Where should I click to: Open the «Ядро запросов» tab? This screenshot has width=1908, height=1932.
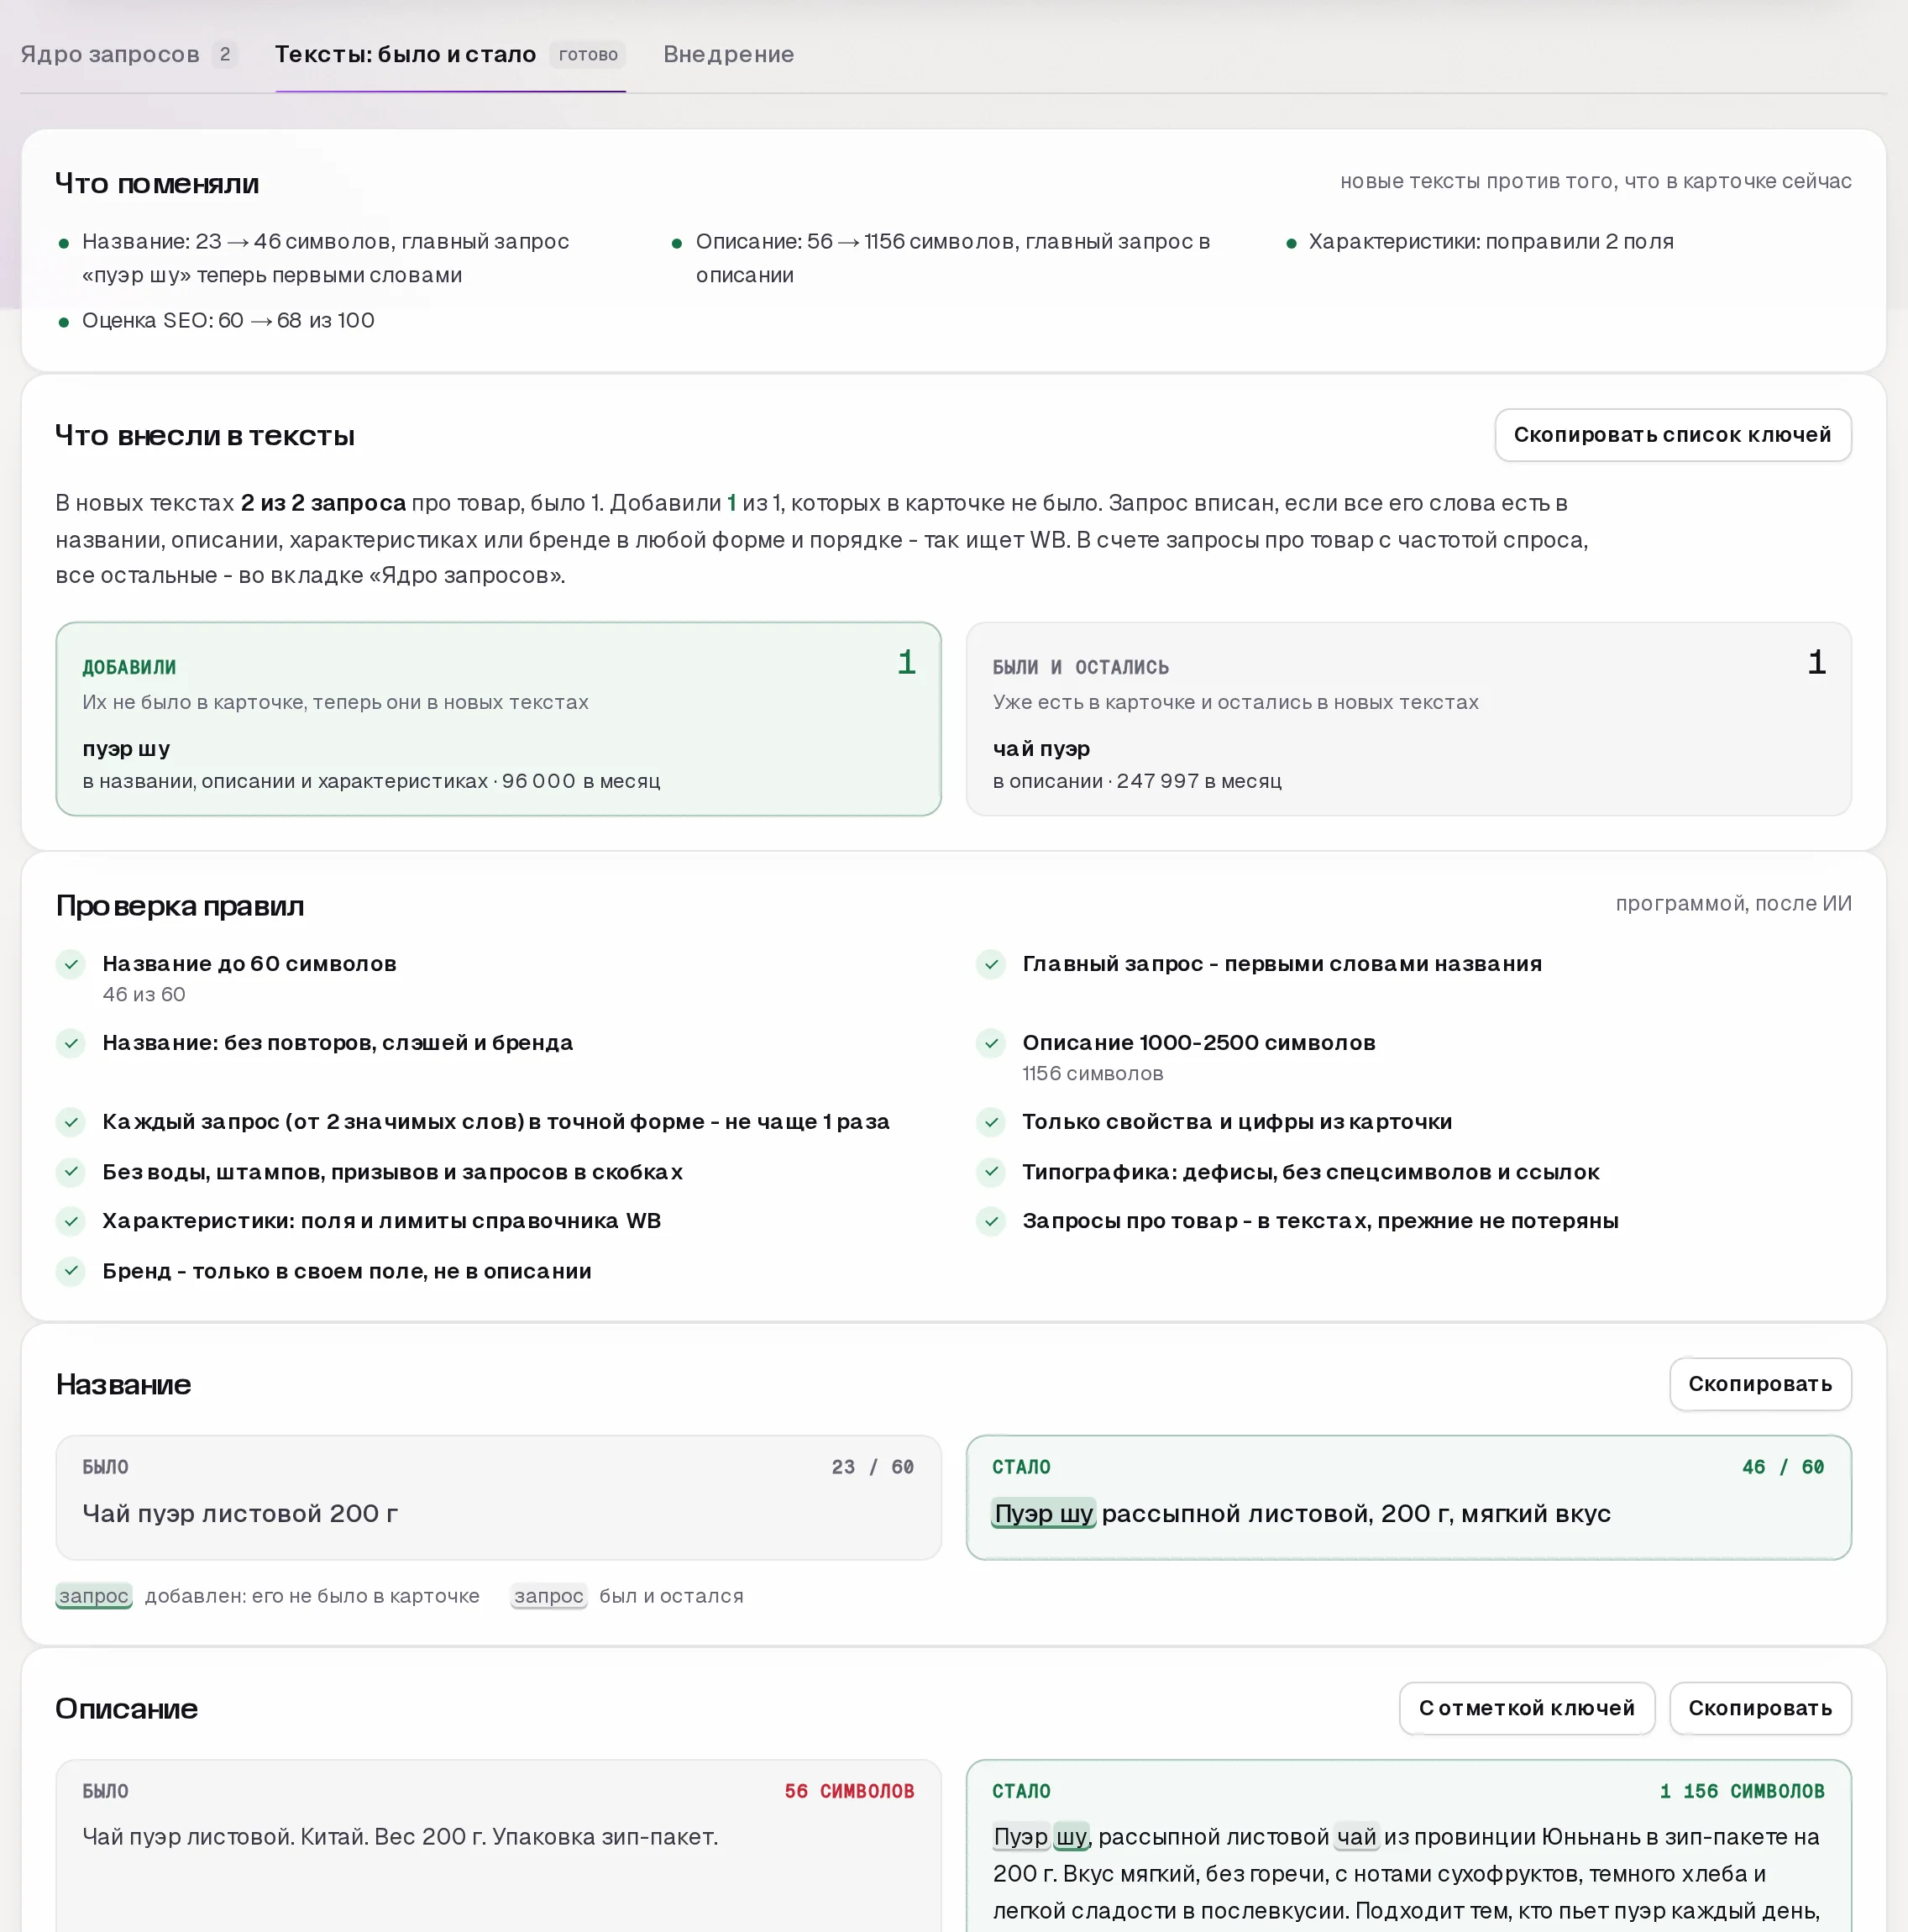click(x=129, y=54)
